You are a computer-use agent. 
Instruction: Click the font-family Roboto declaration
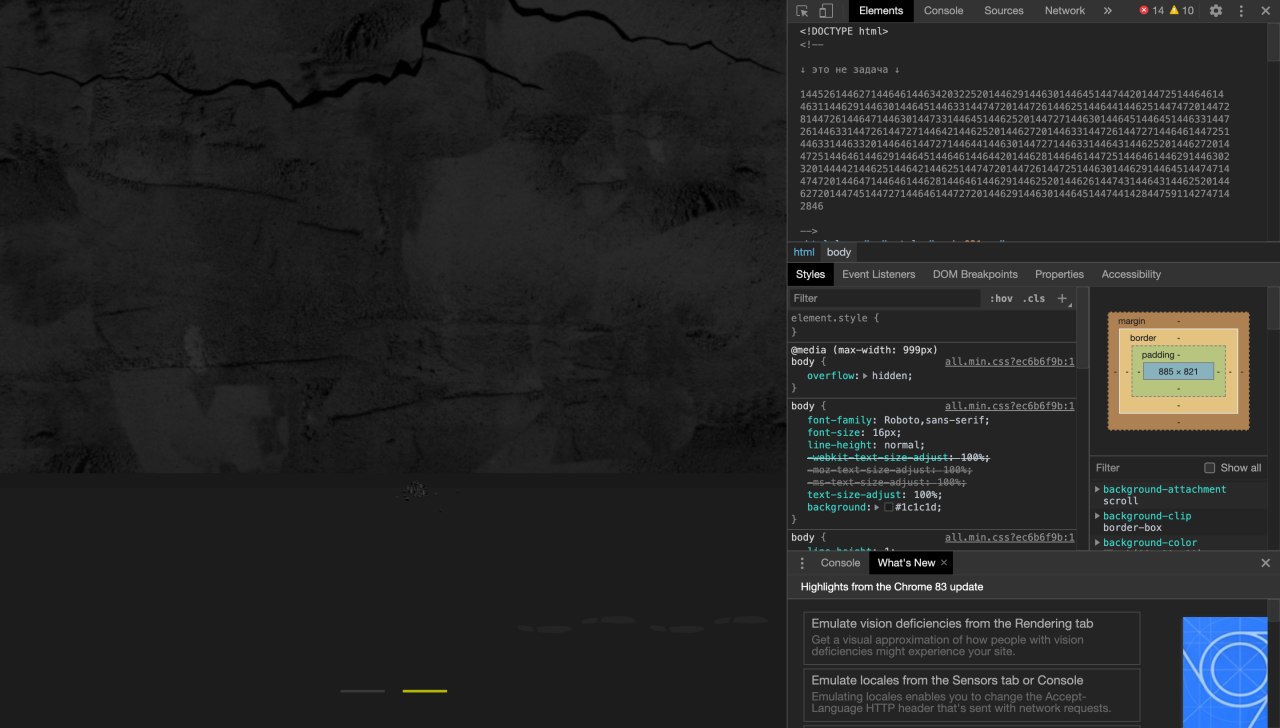tap(898, 420)
